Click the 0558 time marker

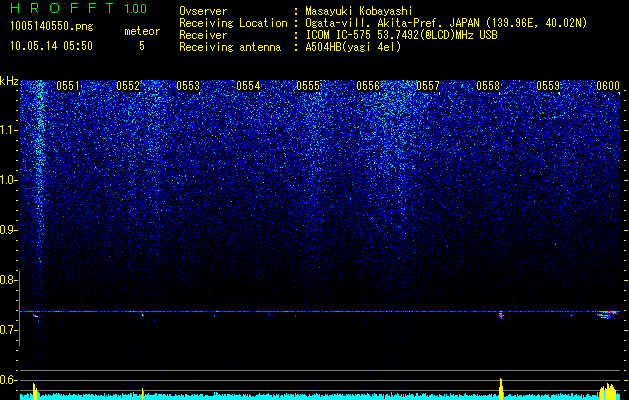[x=488, y=86]
